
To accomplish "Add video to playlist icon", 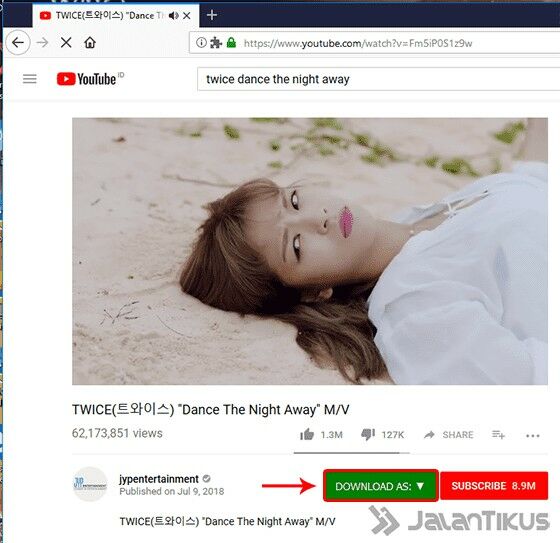I will 498,435.
